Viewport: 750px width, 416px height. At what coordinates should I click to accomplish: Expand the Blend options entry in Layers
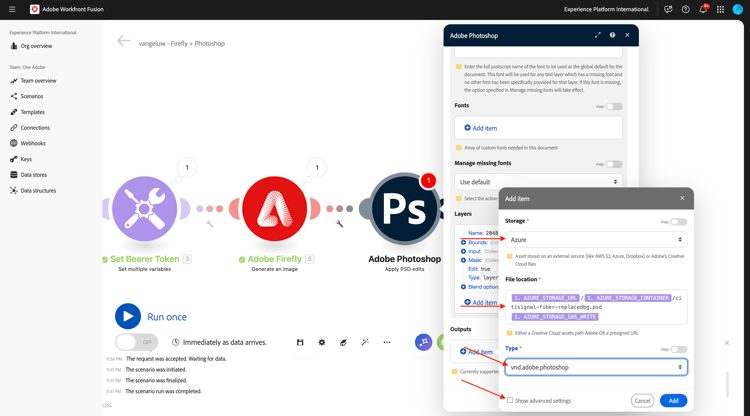coord(463,287)
